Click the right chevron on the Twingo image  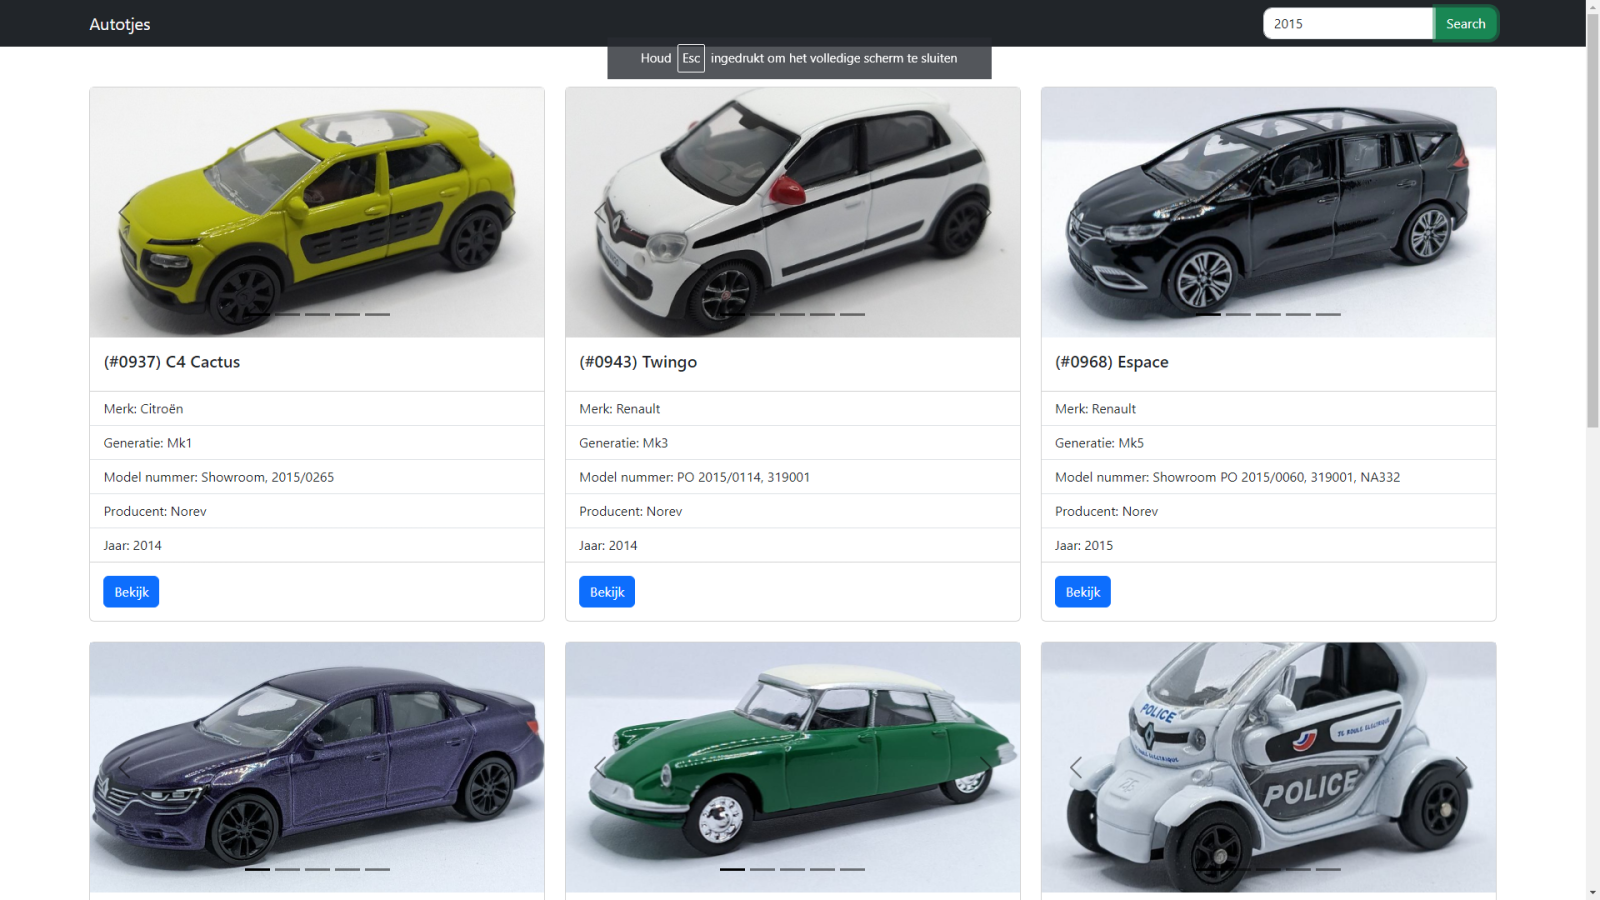[988, 212]
